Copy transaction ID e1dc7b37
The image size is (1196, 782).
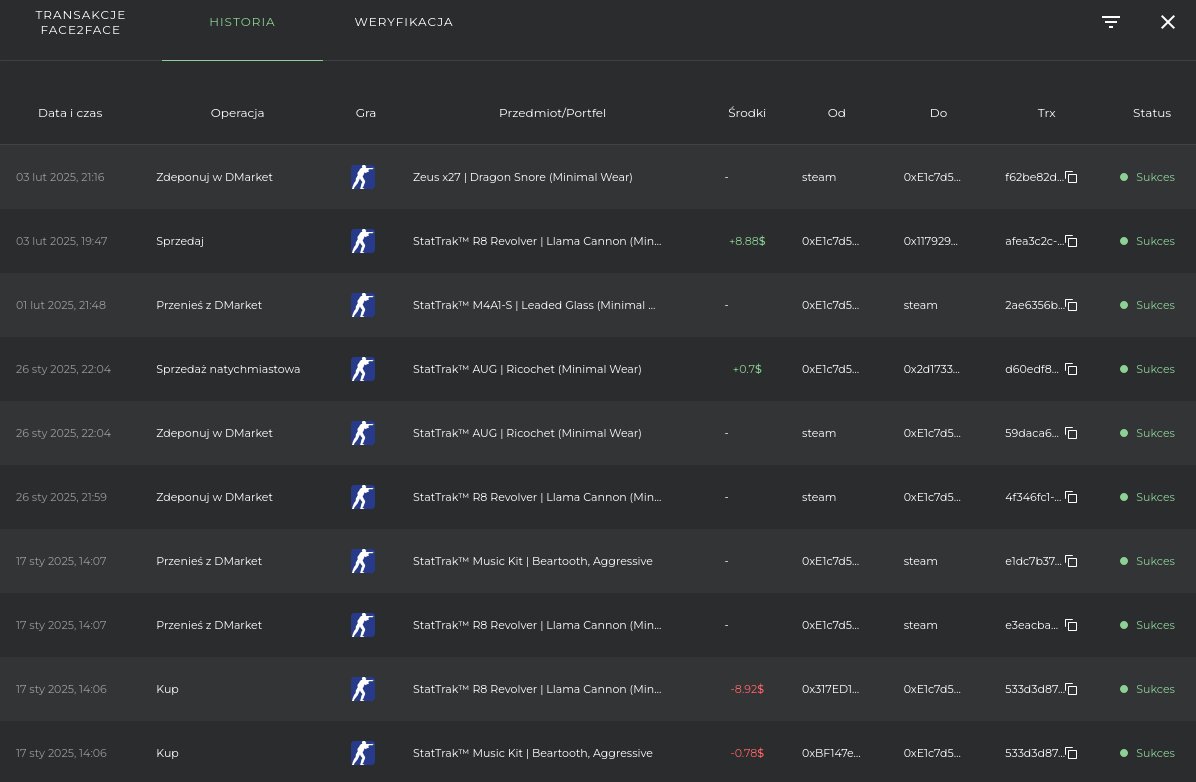pos(1072,562)
